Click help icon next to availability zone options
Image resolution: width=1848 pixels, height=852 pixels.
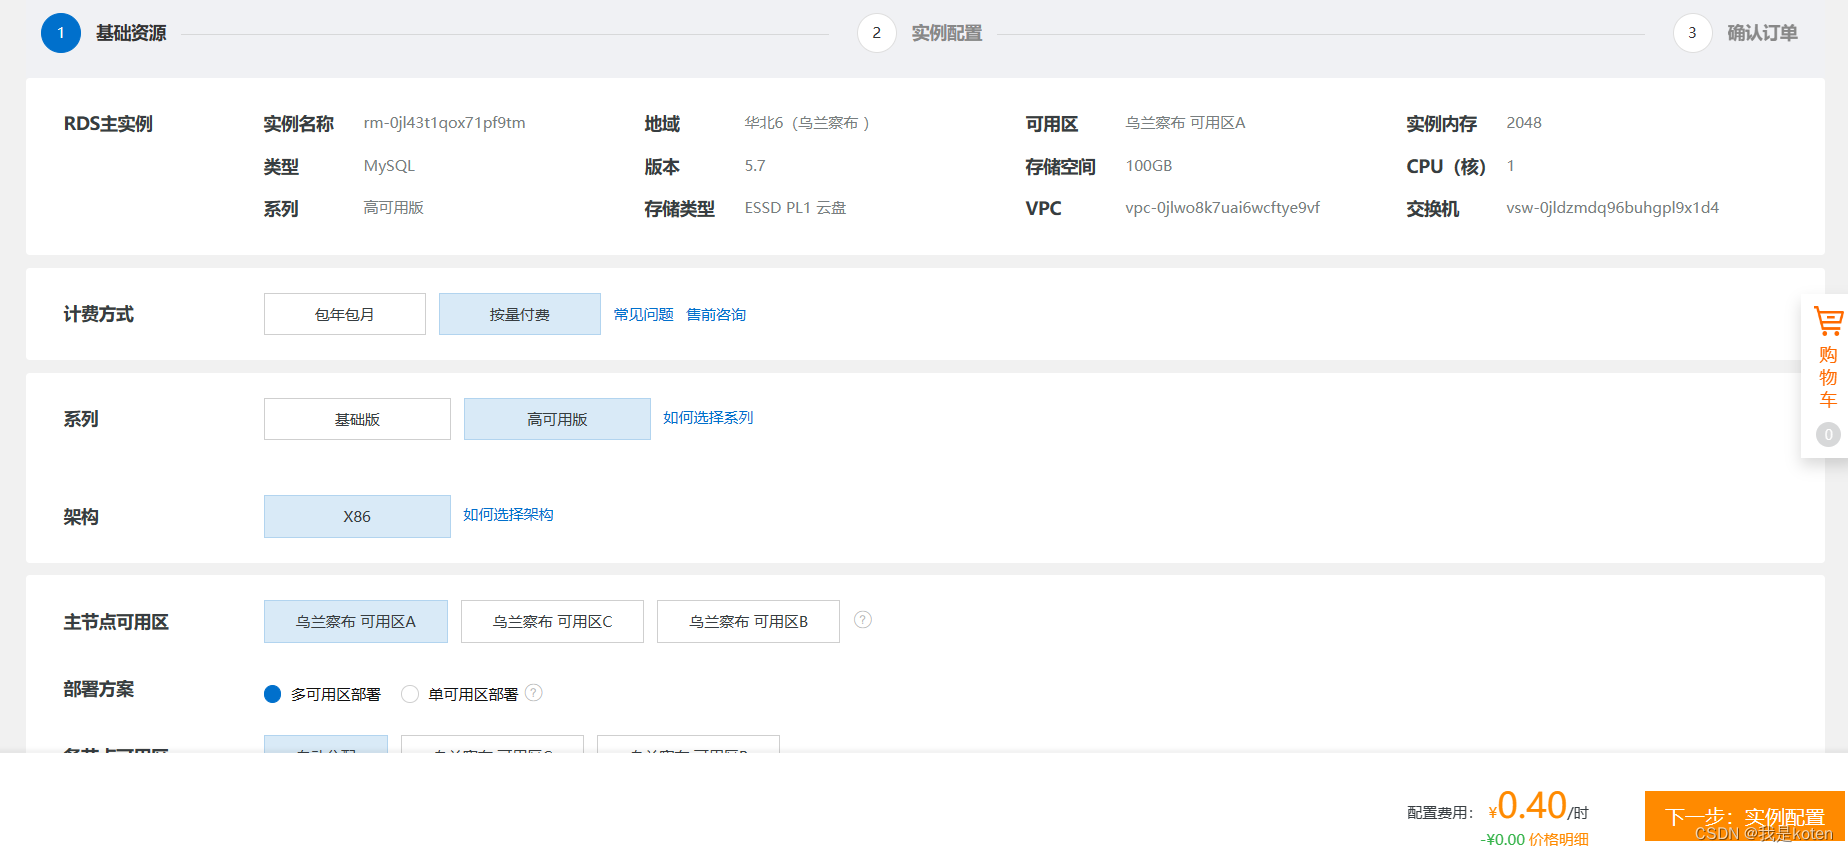[863, 620]
